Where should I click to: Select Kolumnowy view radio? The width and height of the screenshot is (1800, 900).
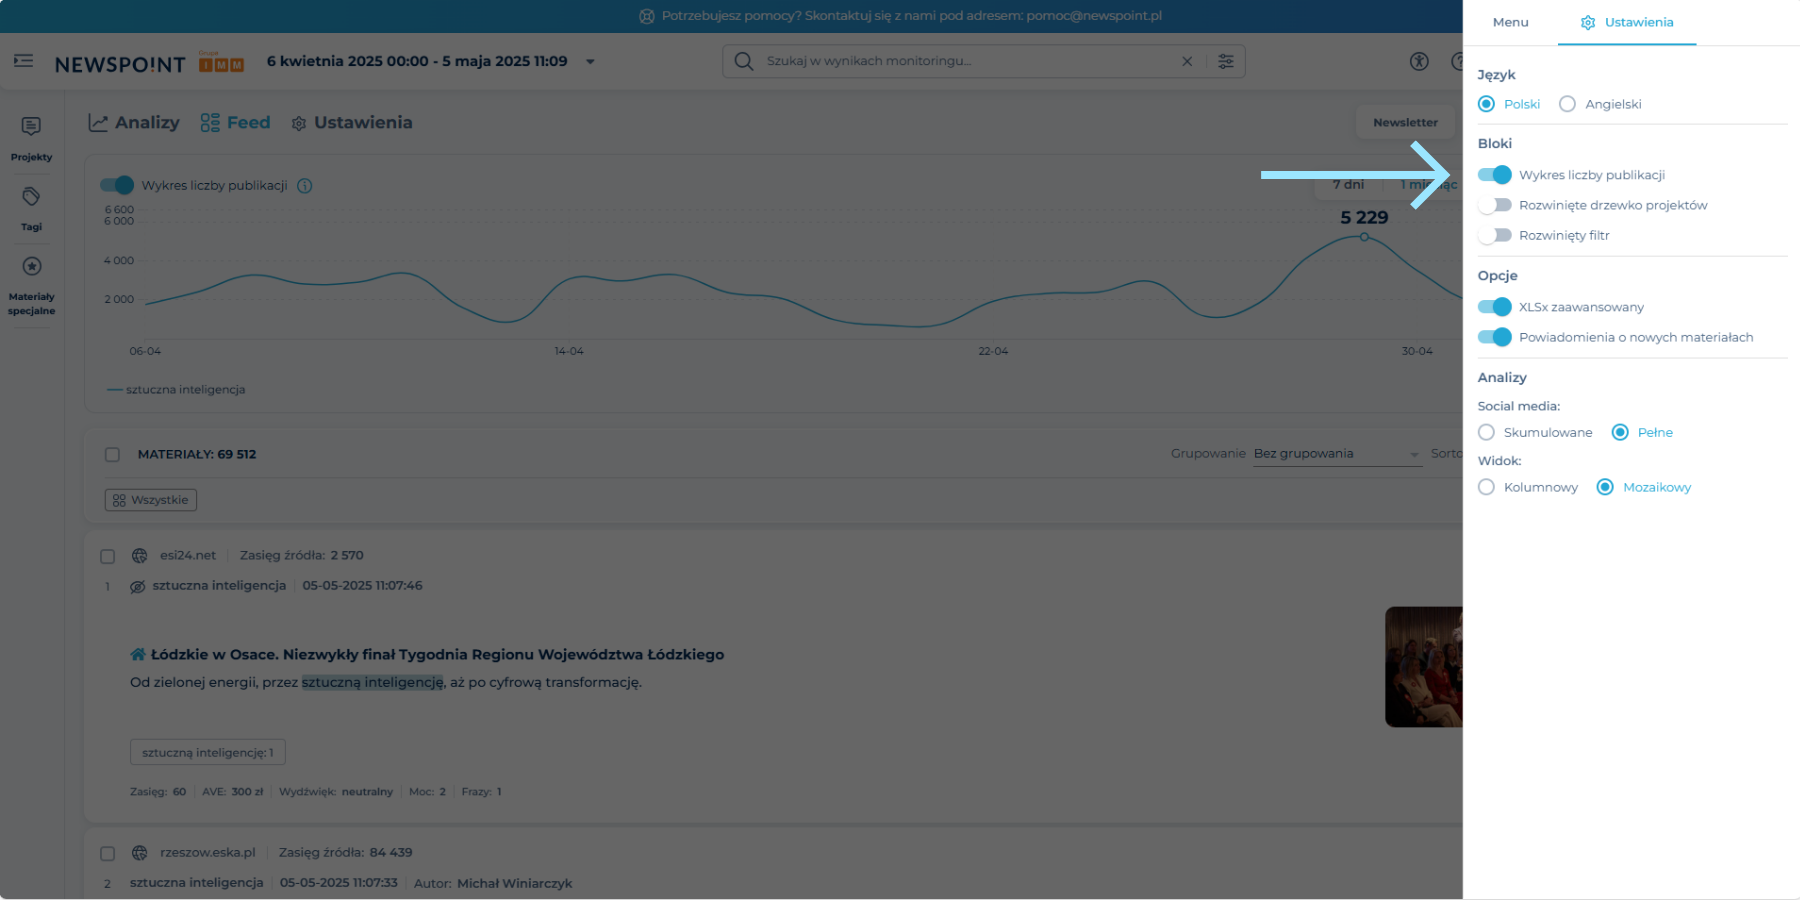(x=1487, y=487)
